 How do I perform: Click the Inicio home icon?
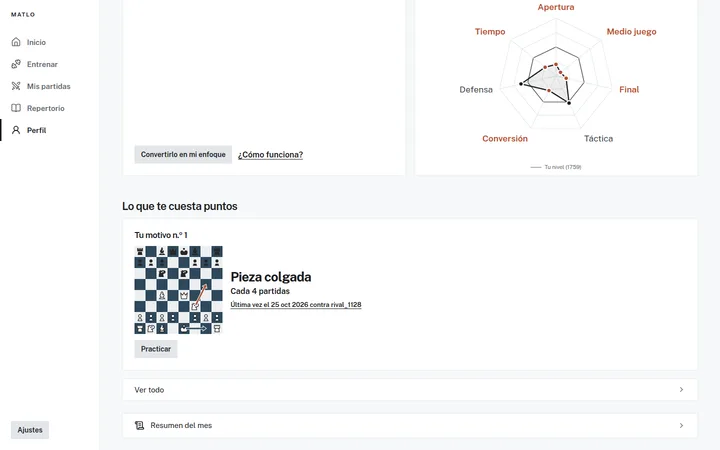[16, 42]
